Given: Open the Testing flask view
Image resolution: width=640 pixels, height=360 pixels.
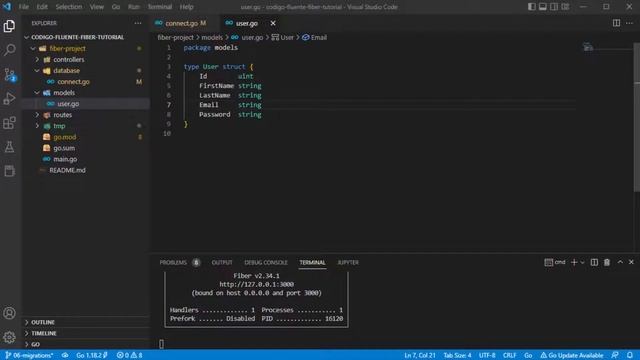Looking at the screenshot, I should coord(9,147).
